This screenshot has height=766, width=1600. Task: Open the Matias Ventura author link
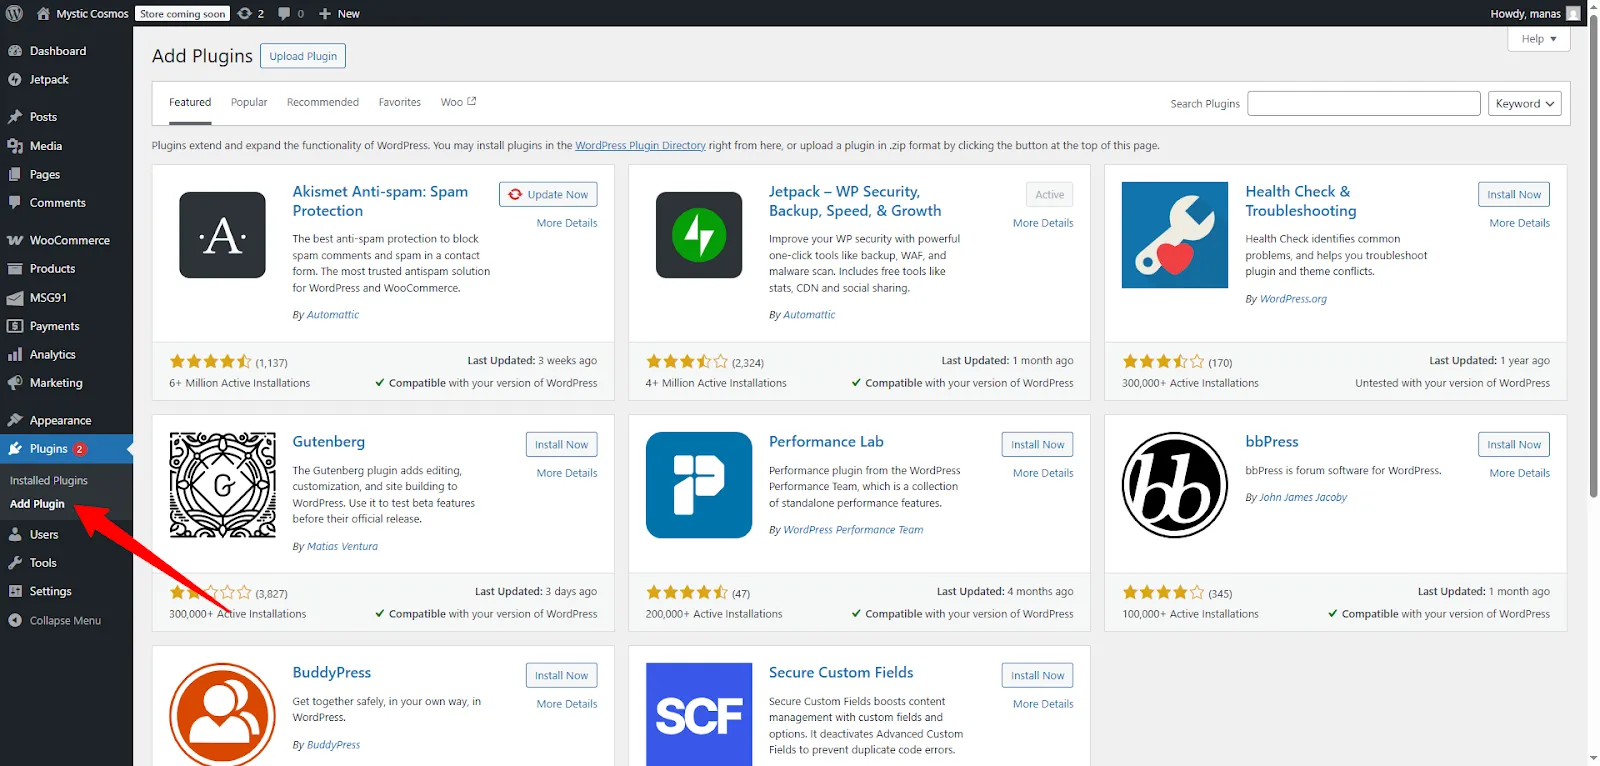tap(343, 547)
